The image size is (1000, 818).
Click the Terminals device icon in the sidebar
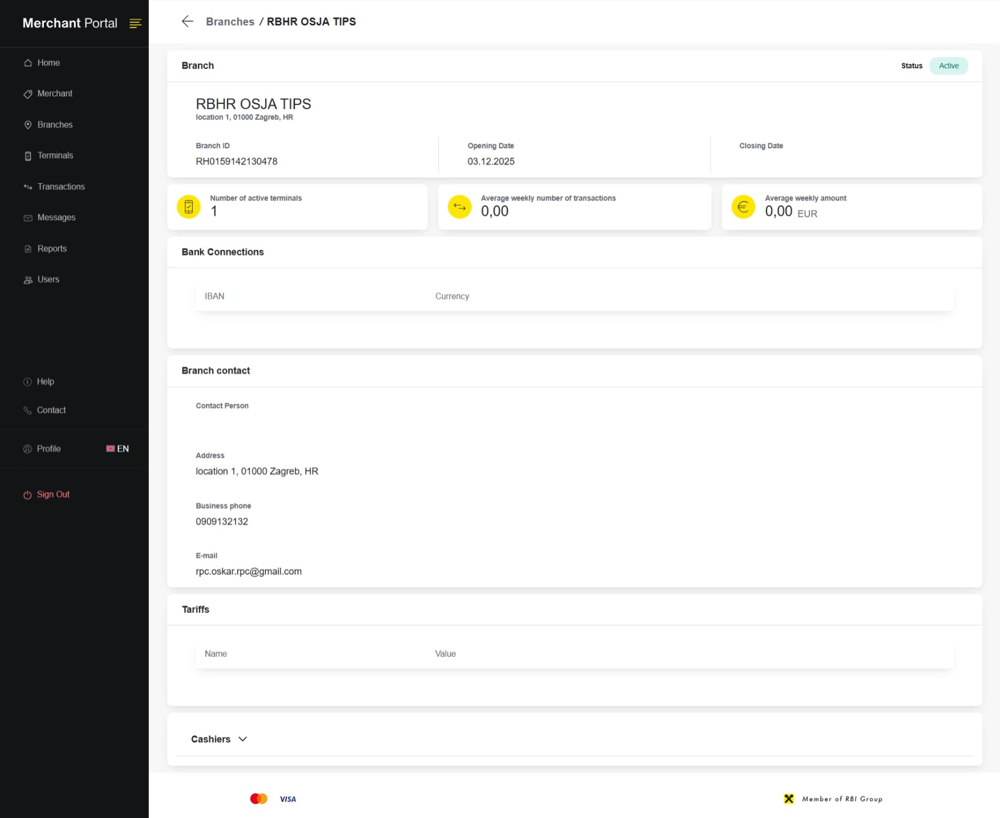pyautogui.click(x=27, y=156)
